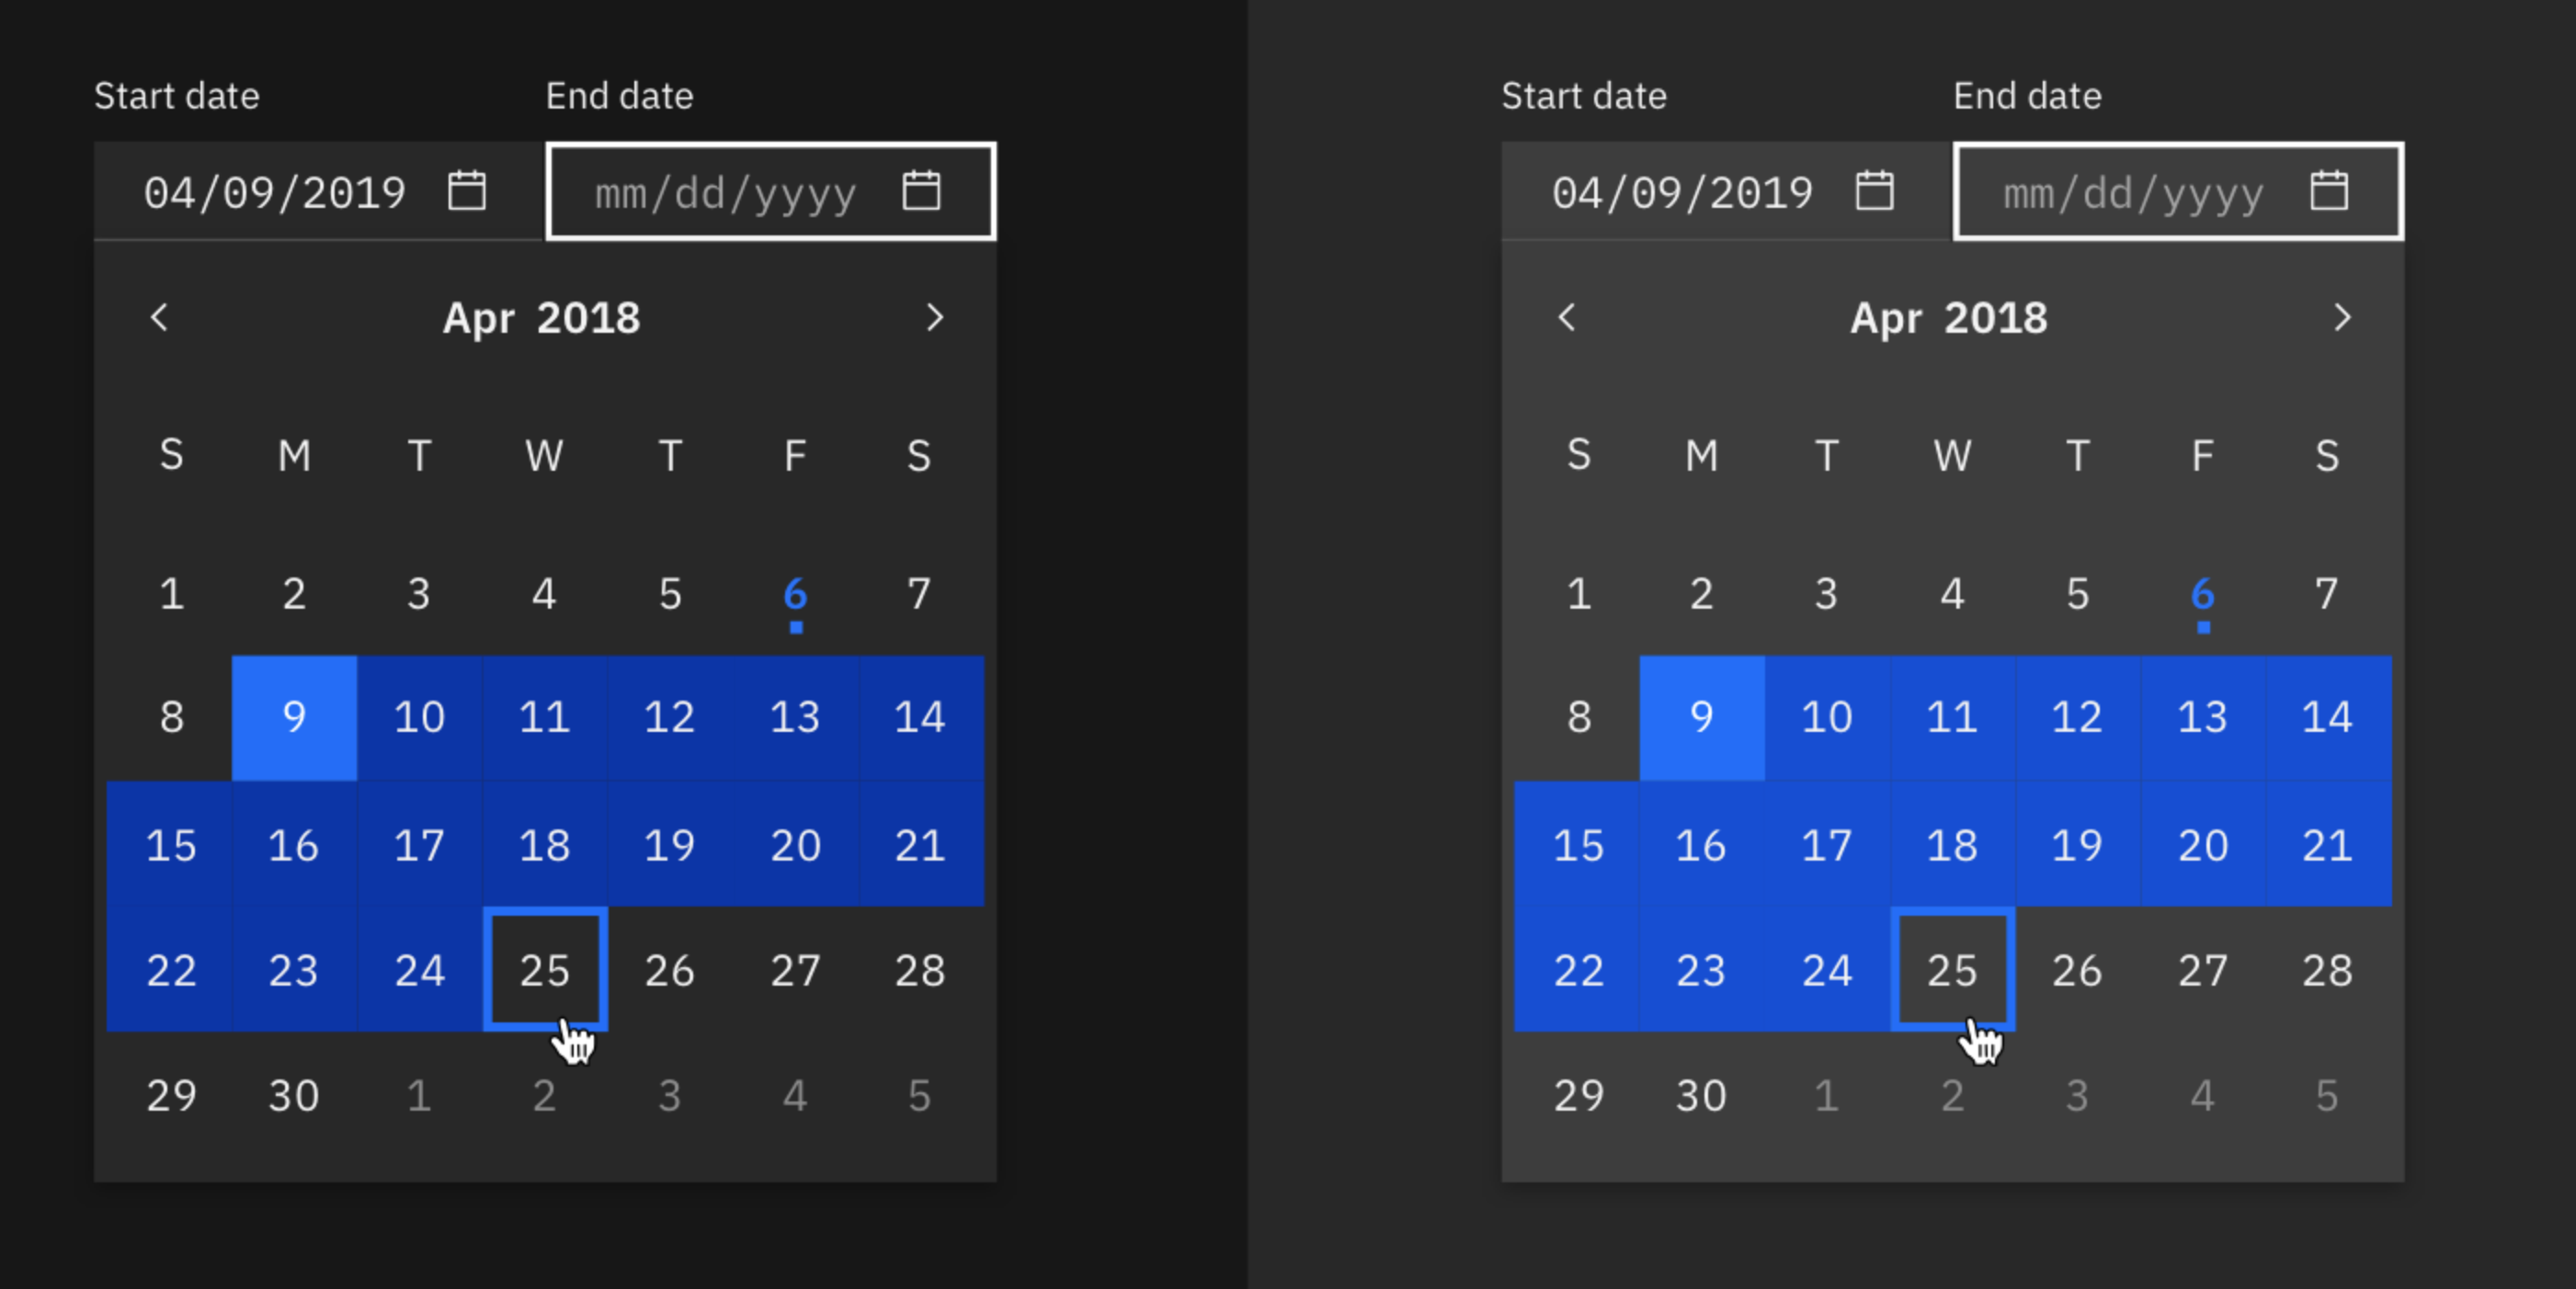Open the month view on the right calendar header
The height and width of the screenshot is (1289, 2576).
pos(1949,317)
